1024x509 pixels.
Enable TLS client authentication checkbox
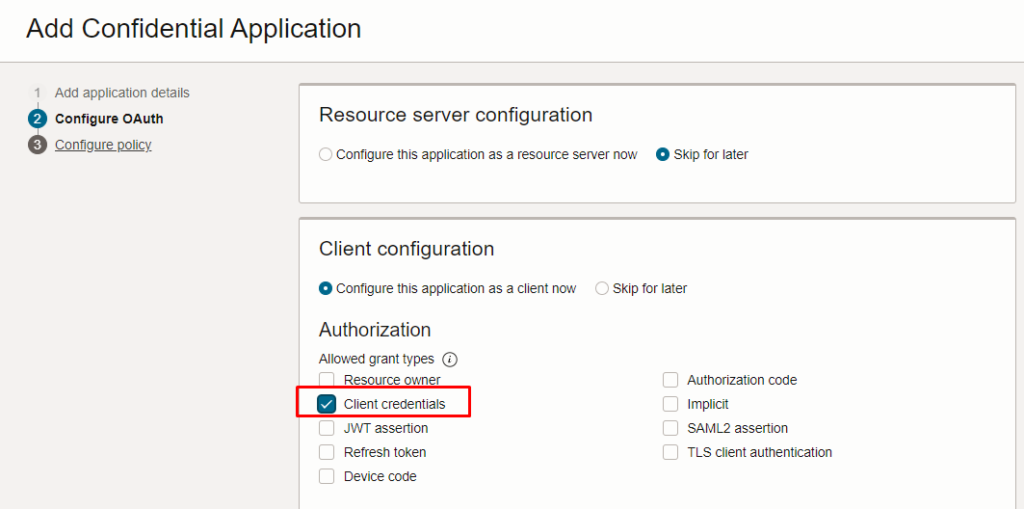(x=671, y=452)
